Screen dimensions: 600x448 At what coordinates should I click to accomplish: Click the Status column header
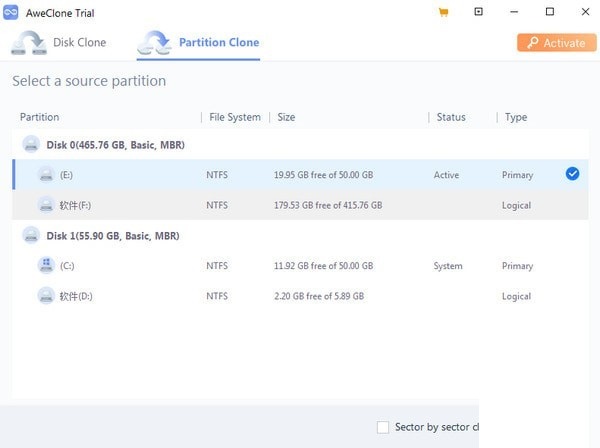(x=451, y=117)
